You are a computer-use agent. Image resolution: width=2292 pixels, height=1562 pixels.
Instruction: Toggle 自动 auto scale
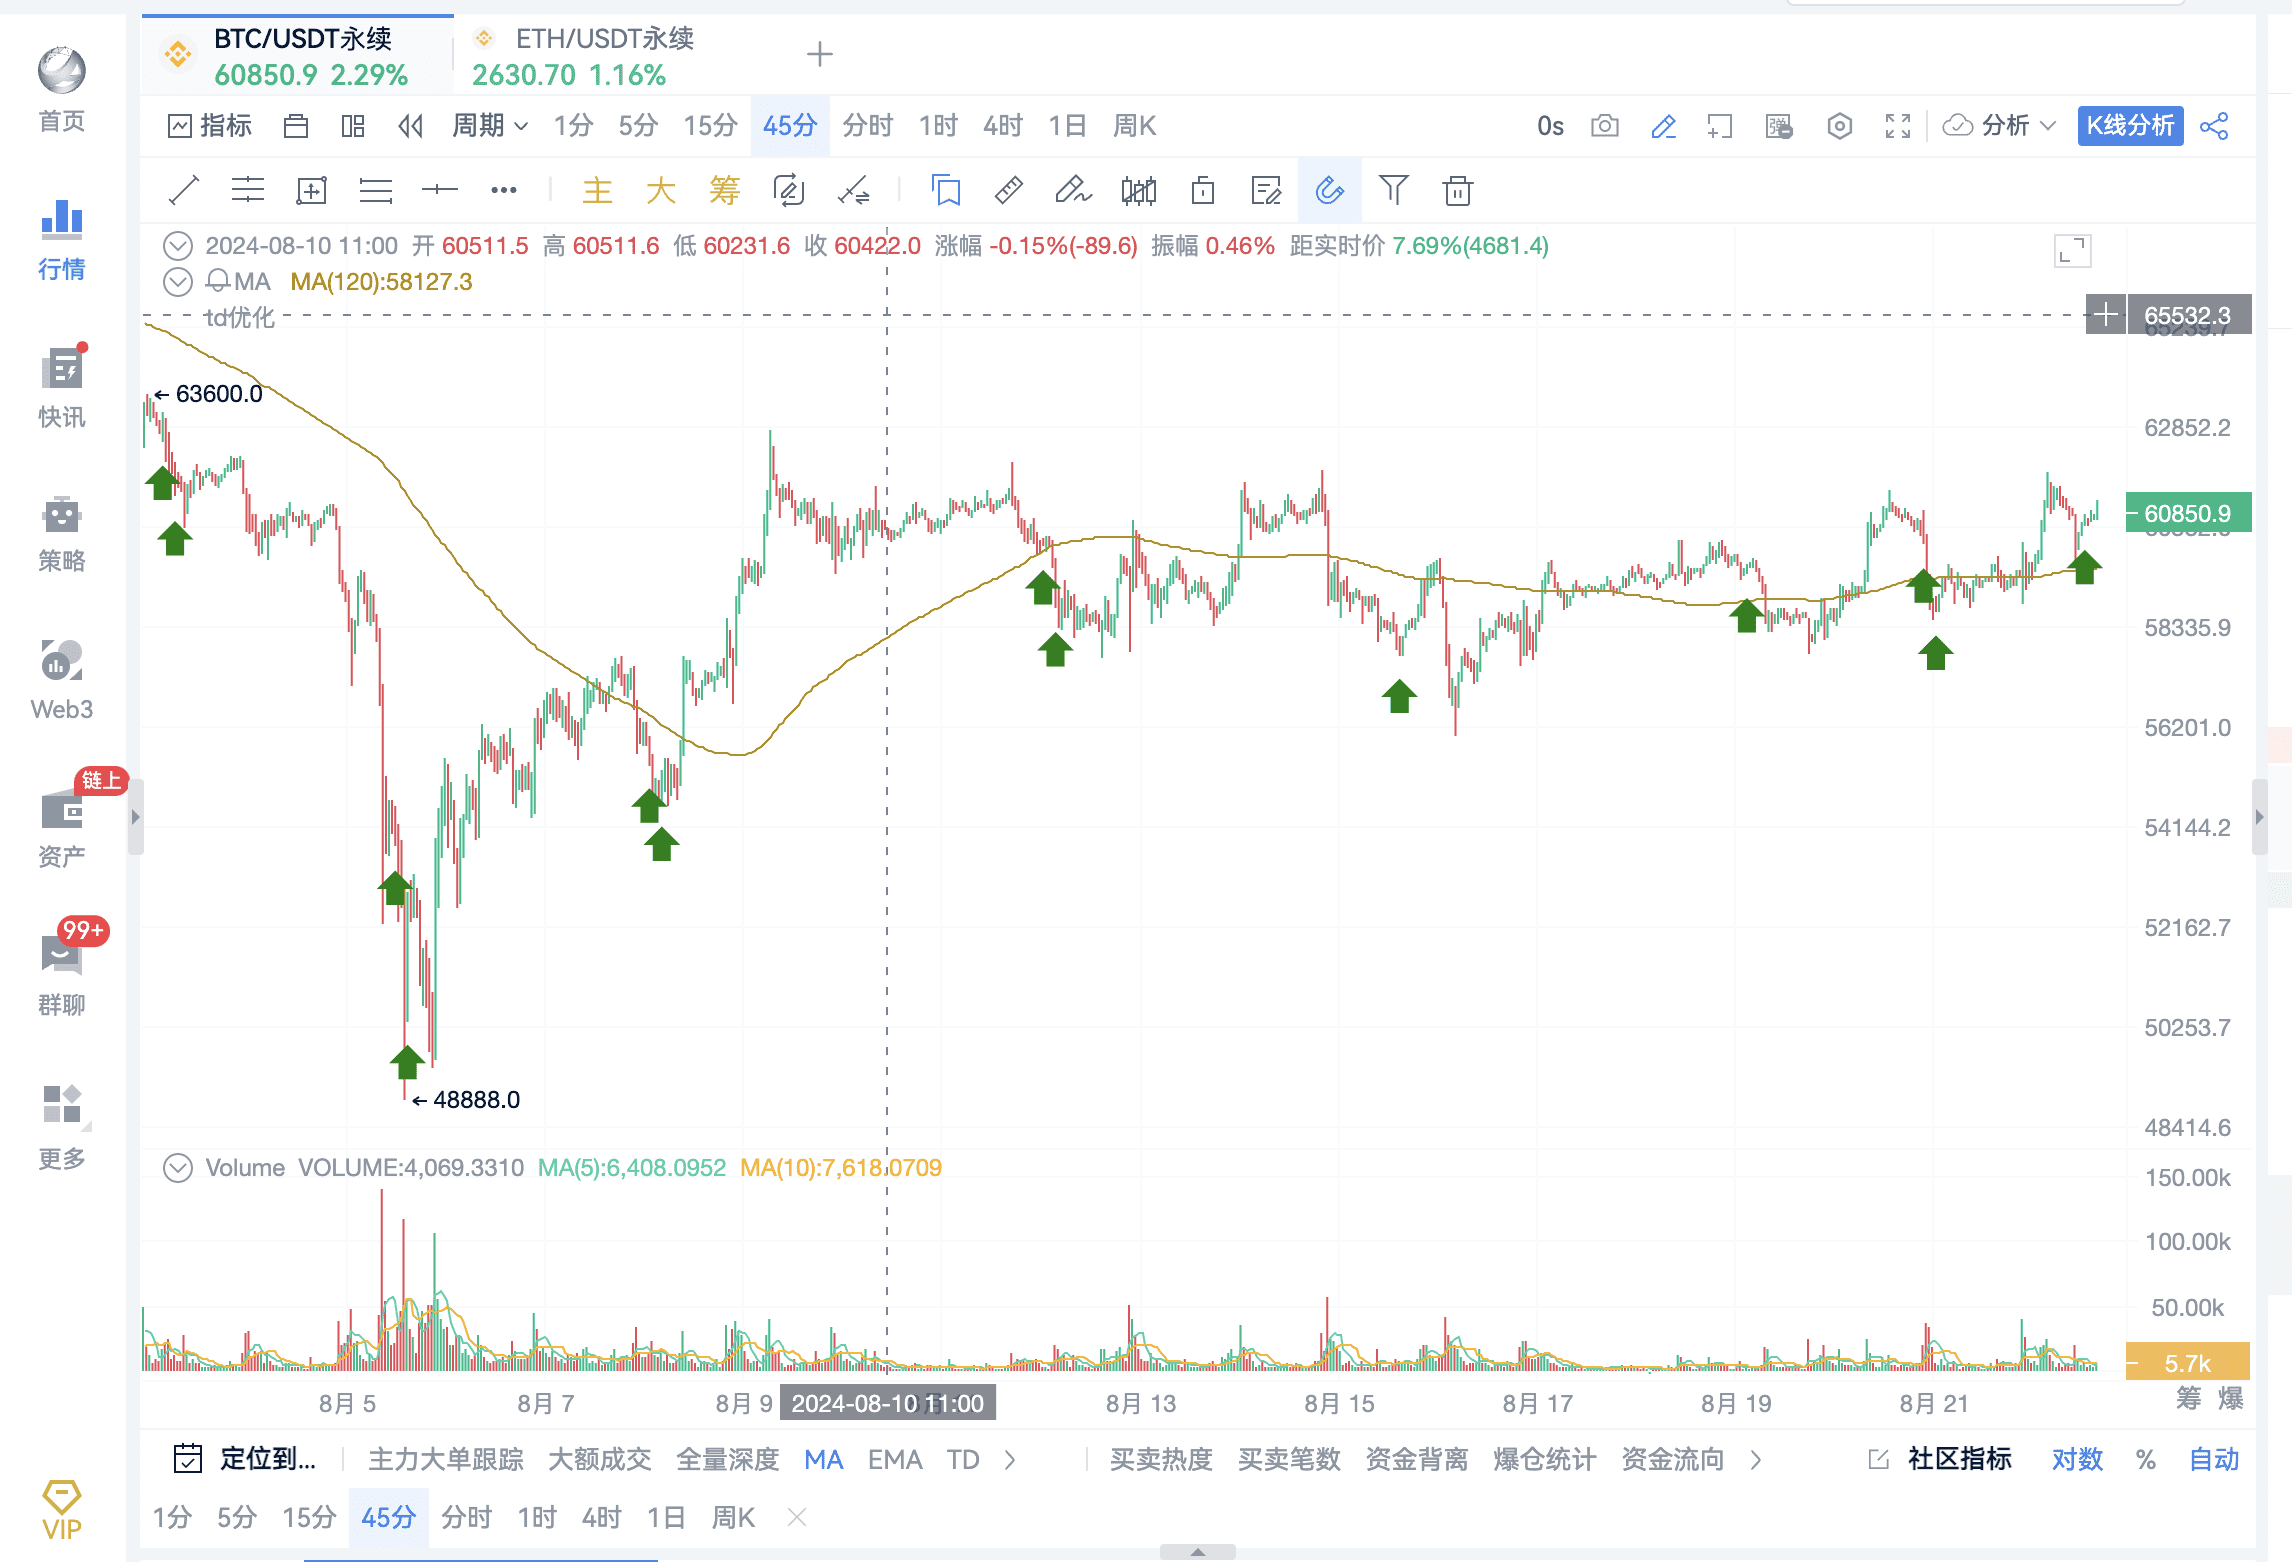(x=2214, y=1460)
